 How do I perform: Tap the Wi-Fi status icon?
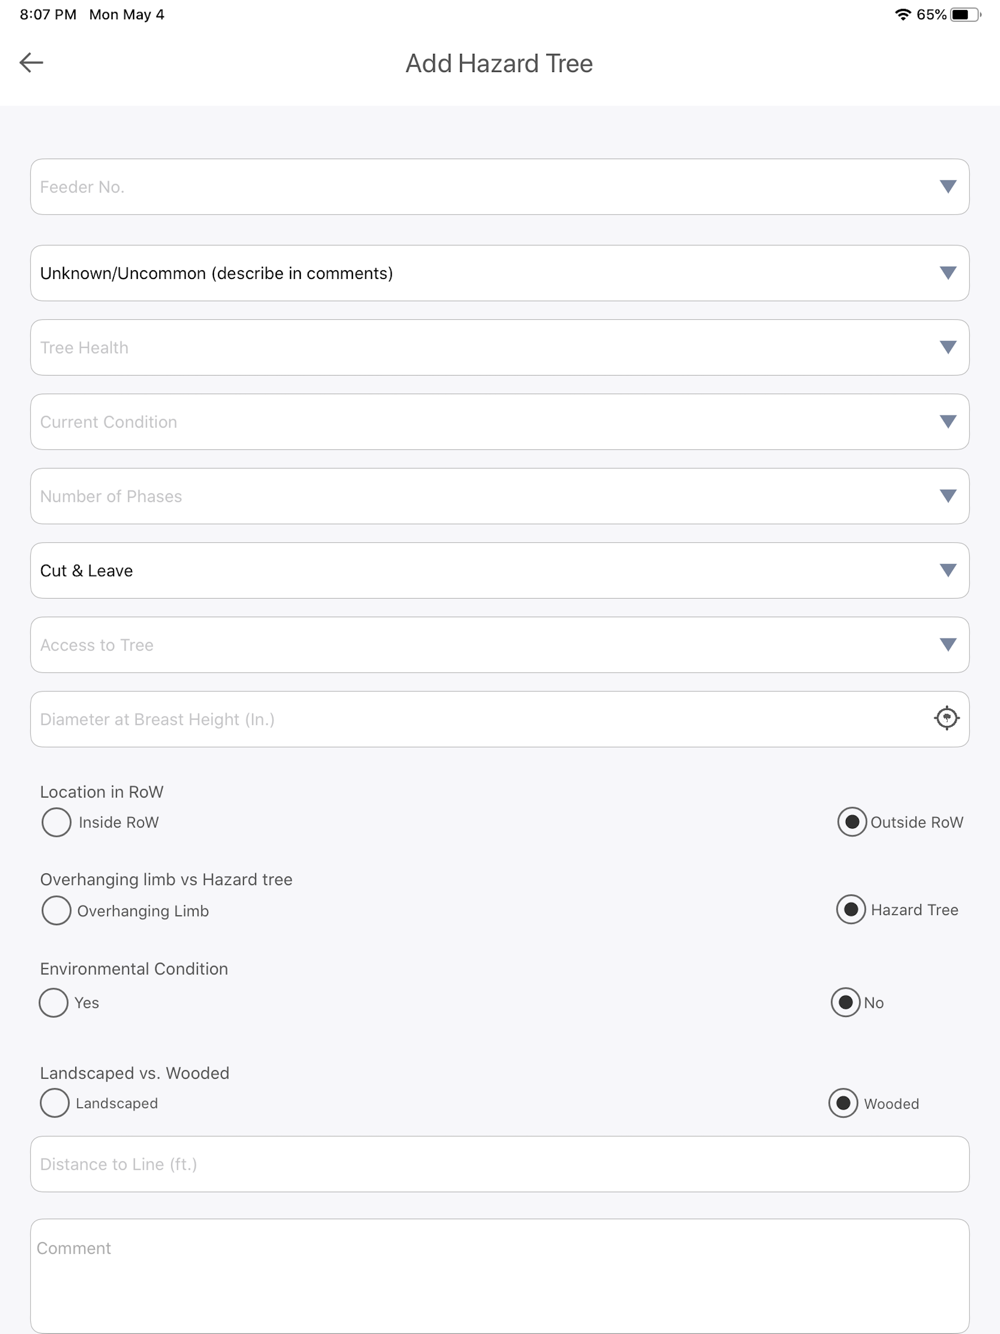click(902, 15)
